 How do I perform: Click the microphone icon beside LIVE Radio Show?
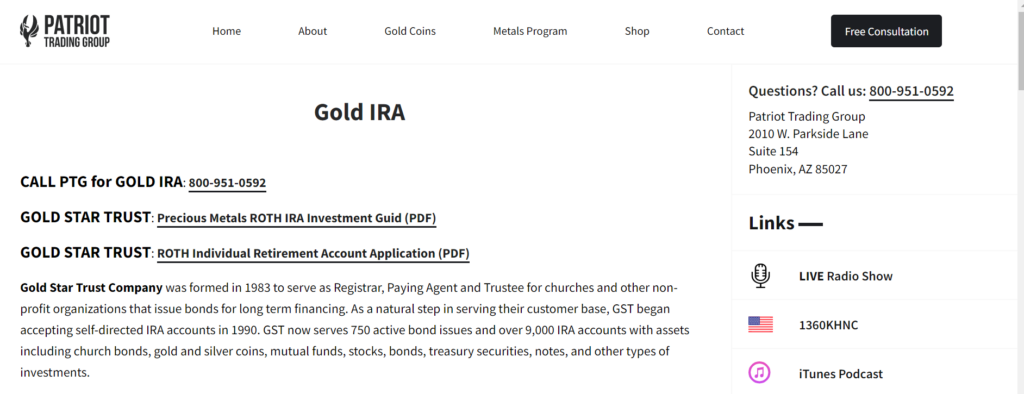760,276
